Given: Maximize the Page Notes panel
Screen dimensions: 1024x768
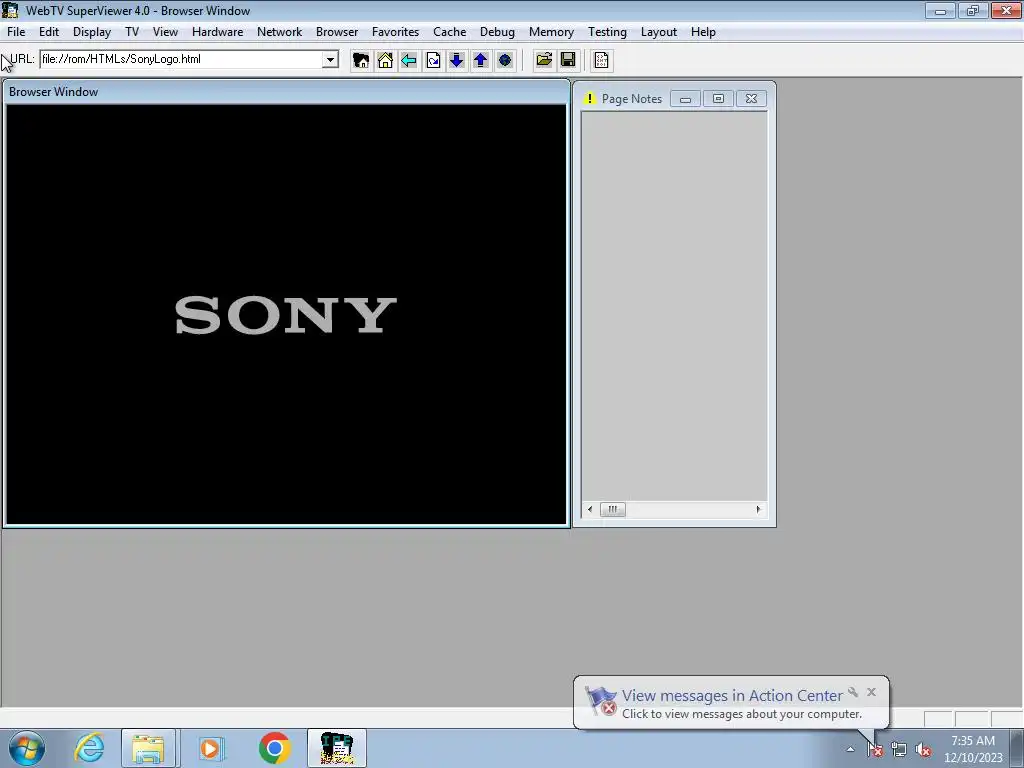Looking at the screenshot, I should pos(718,99).
